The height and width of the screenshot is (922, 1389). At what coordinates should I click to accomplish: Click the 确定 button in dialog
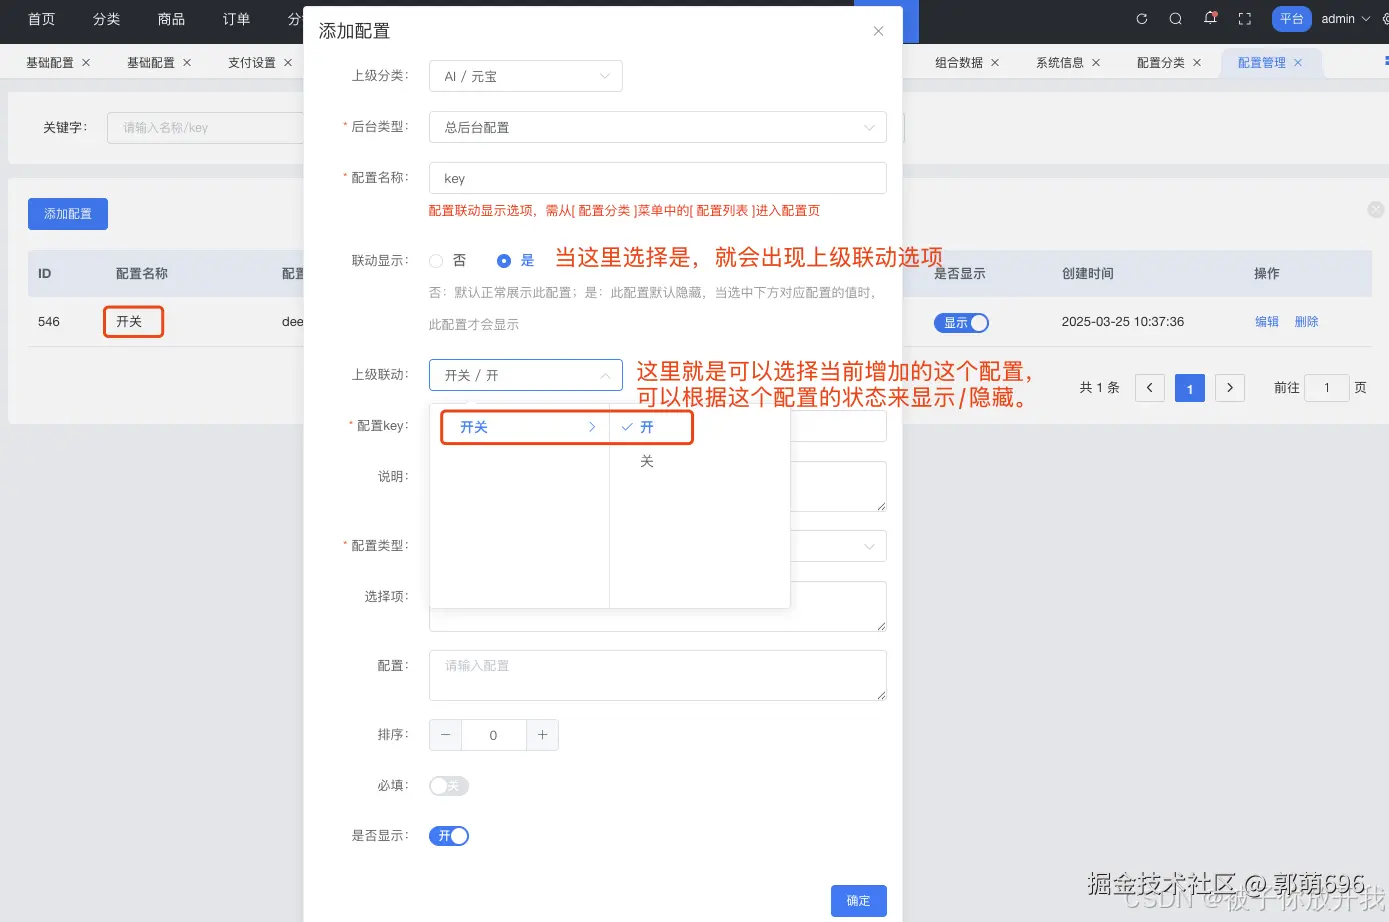[858, 901]
